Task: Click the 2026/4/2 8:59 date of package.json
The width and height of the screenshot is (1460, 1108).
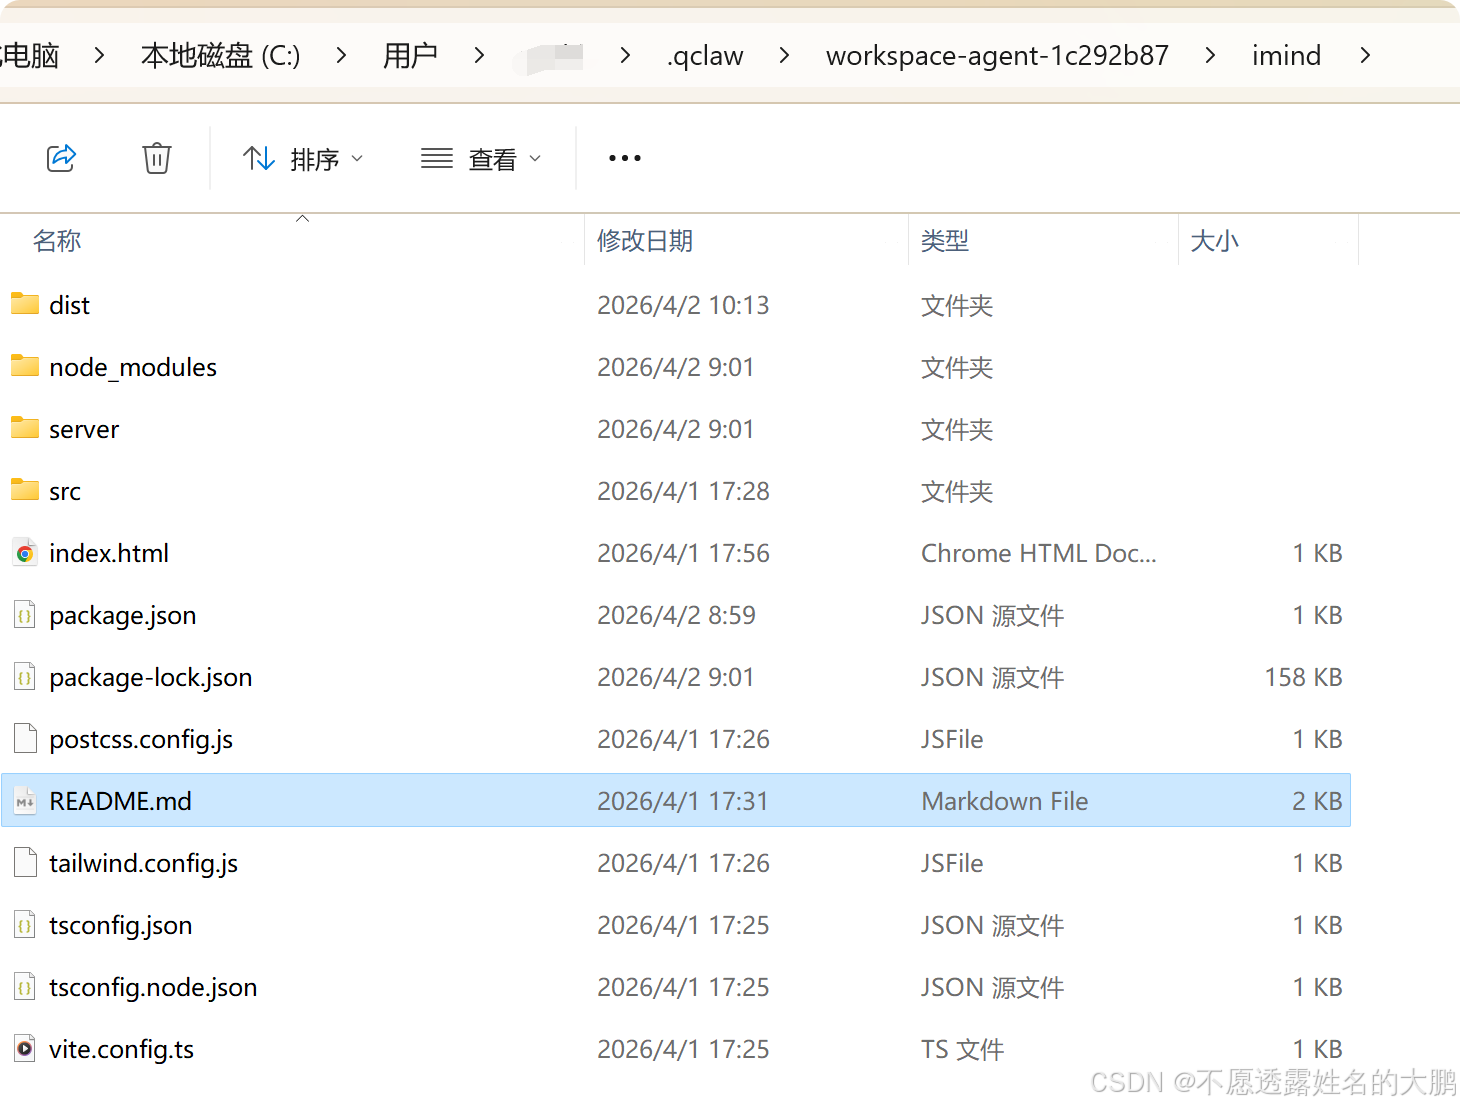Action: click(676, 615)
